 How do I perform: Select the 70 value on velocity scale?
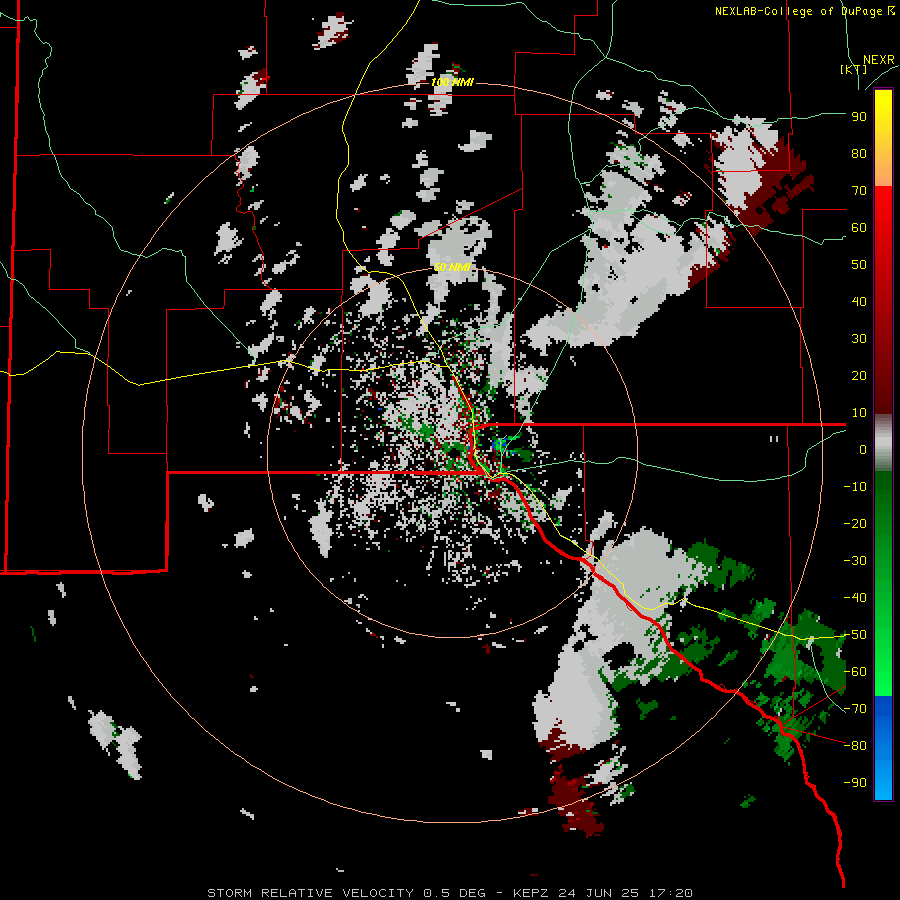859,191
